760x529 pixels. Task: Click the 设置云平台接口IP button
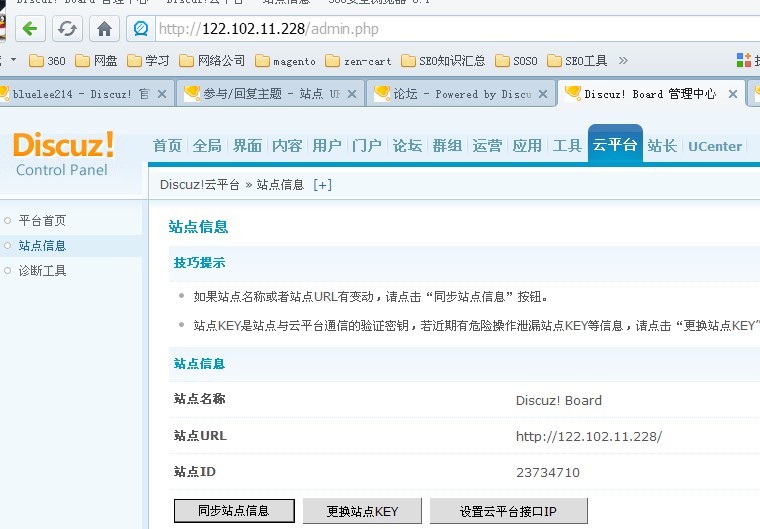pos(508,511)
